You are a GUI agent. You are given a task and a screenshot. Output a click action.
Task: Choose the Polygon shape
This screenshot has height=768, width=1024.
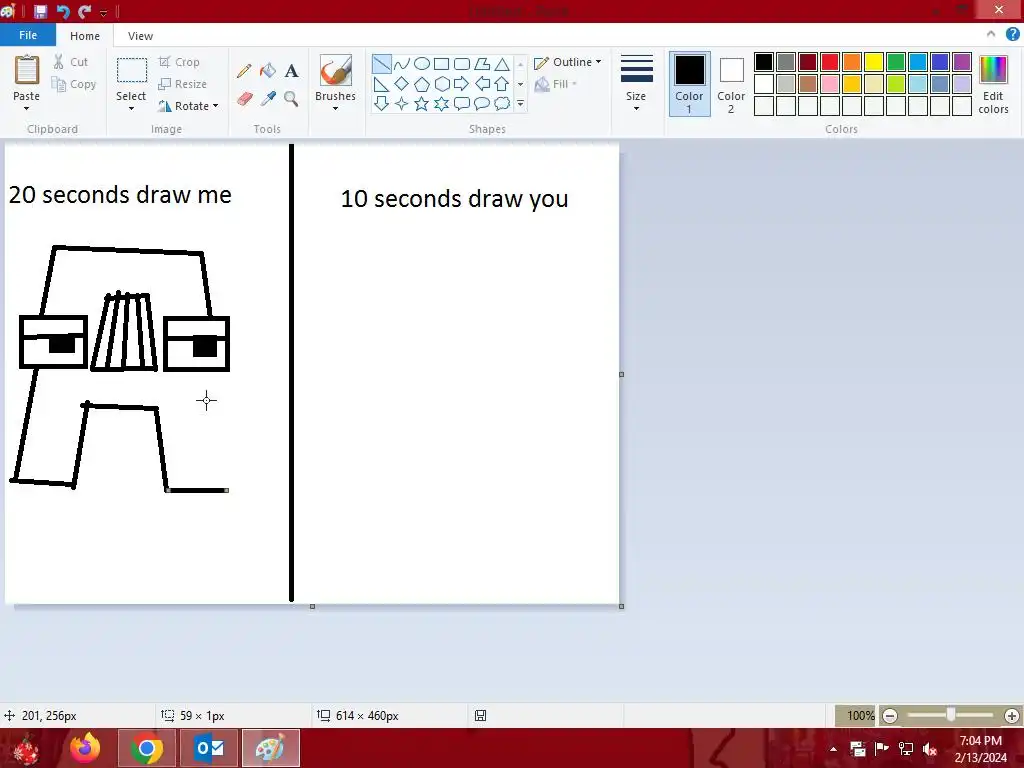[482, 63]
